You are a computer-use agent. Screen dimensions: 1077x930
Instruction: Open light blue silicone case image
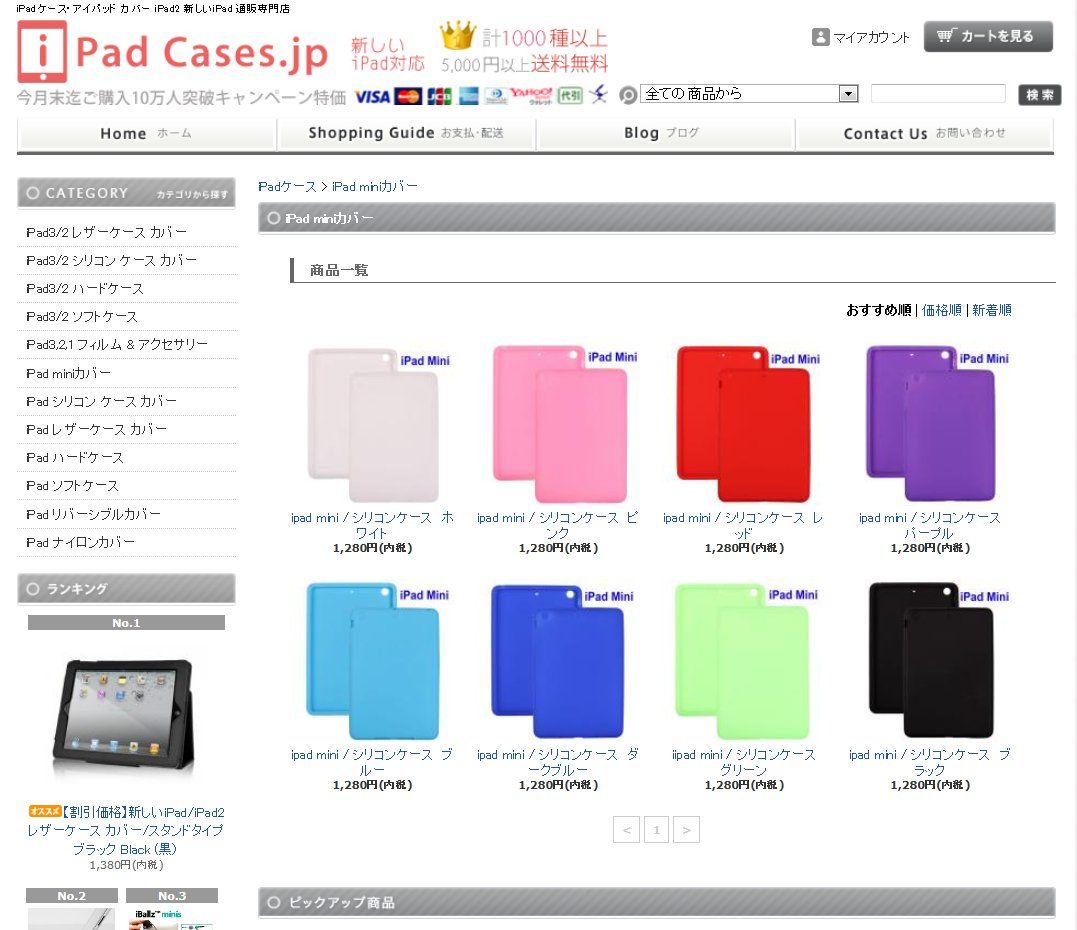click(x=373, y=661)
